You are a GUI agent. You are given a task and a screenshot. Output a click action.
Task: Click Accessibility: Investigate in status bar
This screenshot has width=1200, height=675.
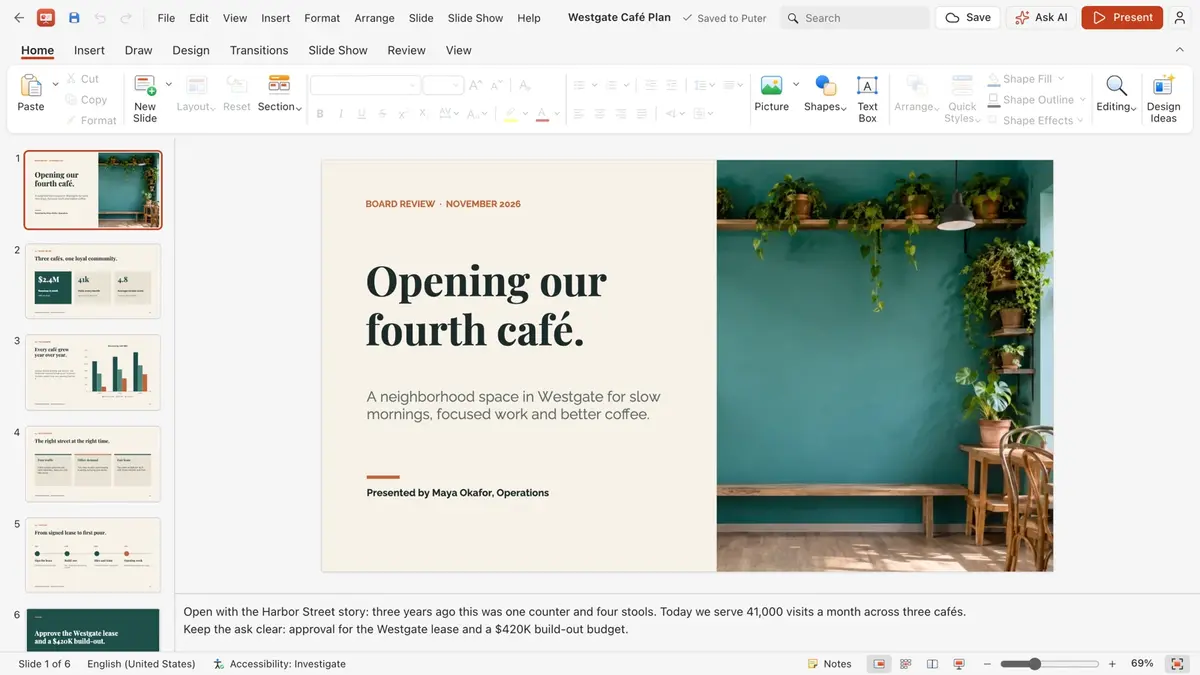pyautogui.click(x=279, y=664)
